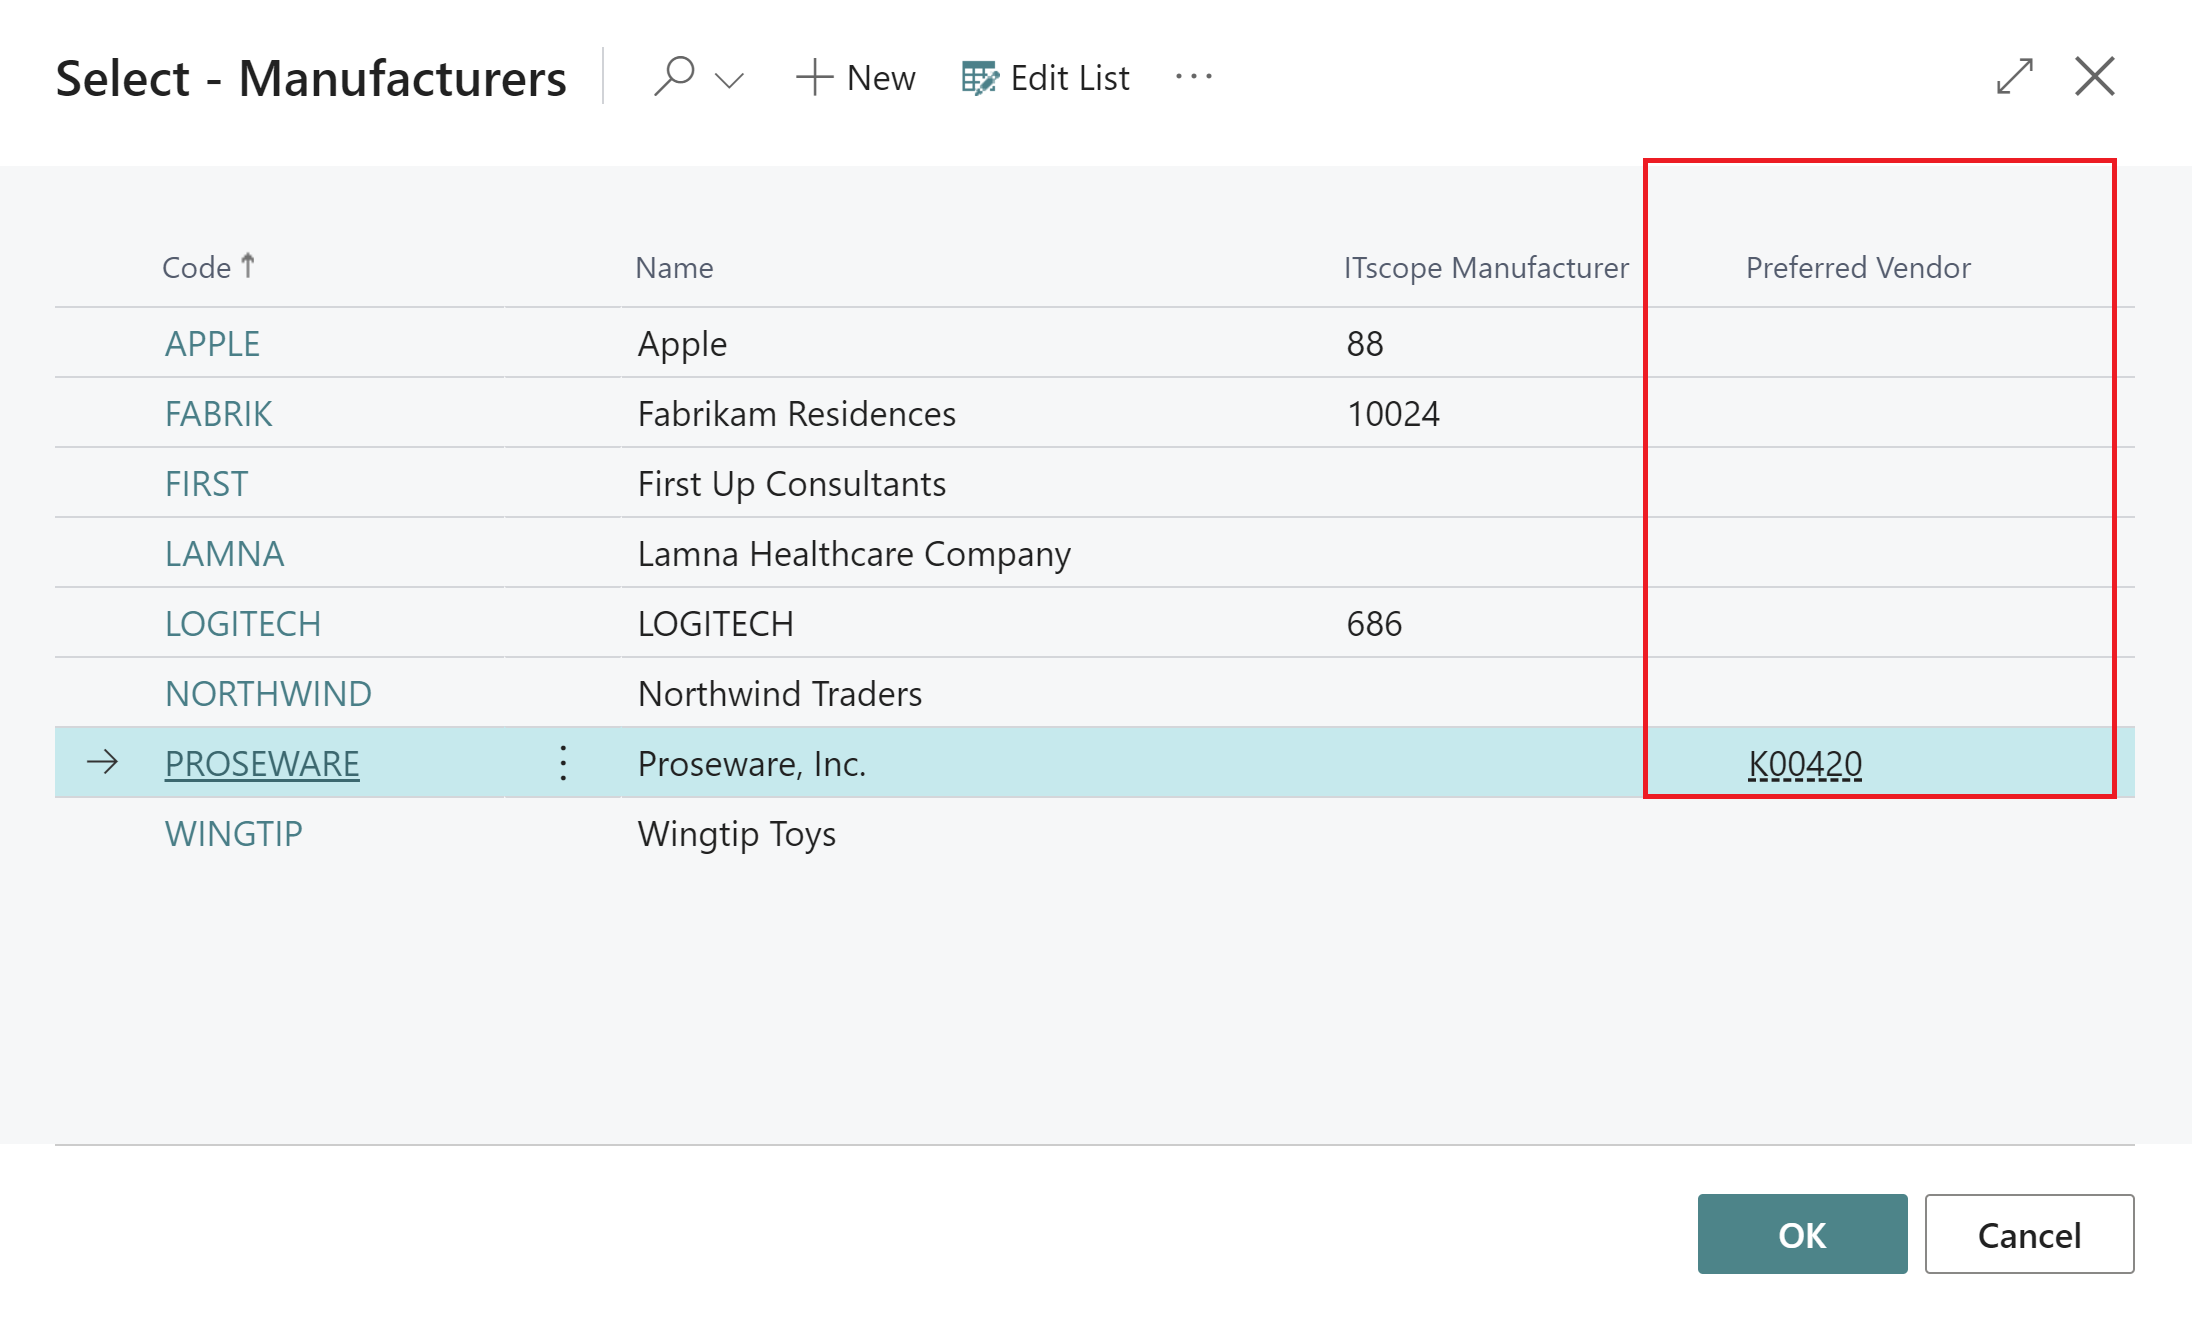Confirm selection with OK button

(x=1802, y=1234)
